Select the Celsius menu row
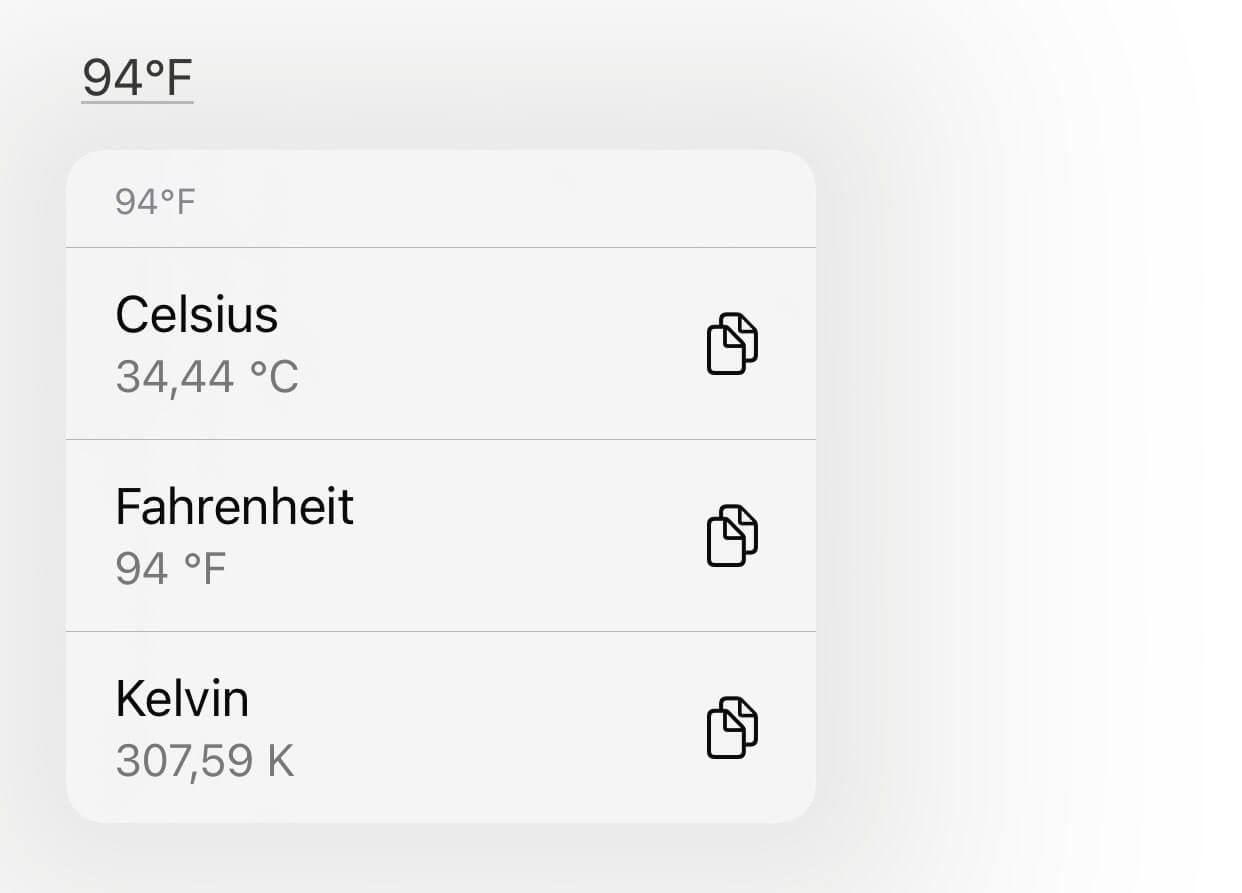 point(441,344)
